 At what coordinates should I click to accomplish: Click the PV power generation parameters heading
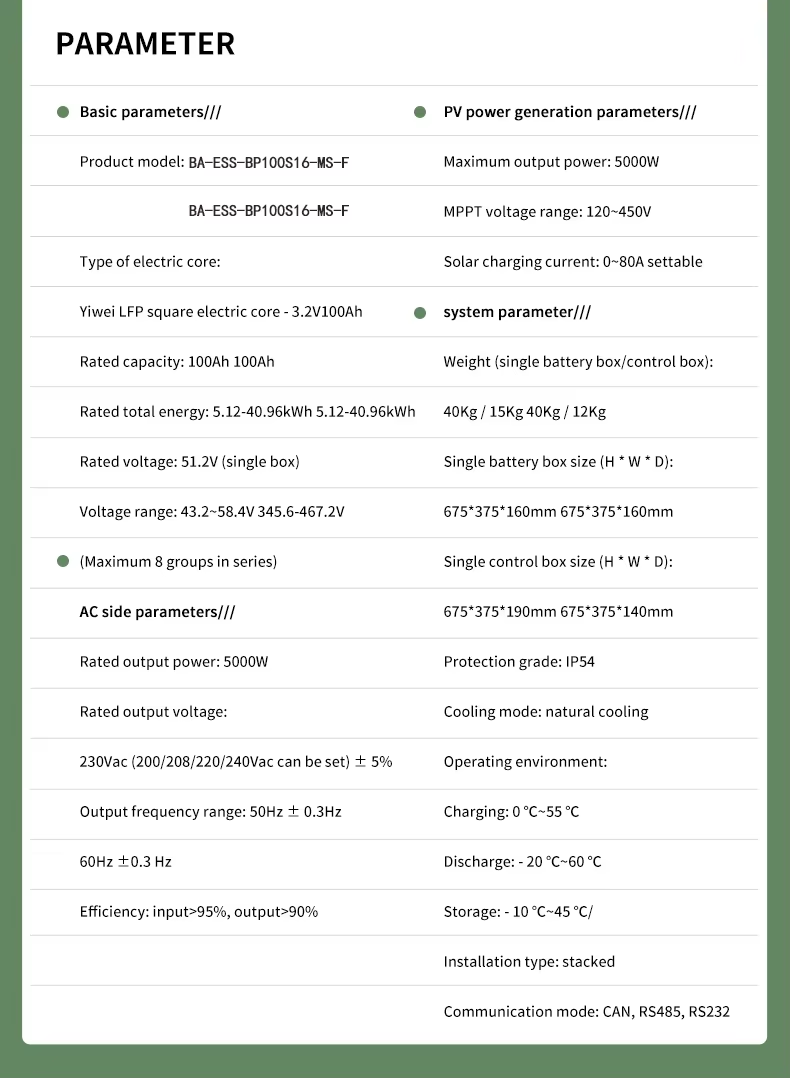(570, 112)
